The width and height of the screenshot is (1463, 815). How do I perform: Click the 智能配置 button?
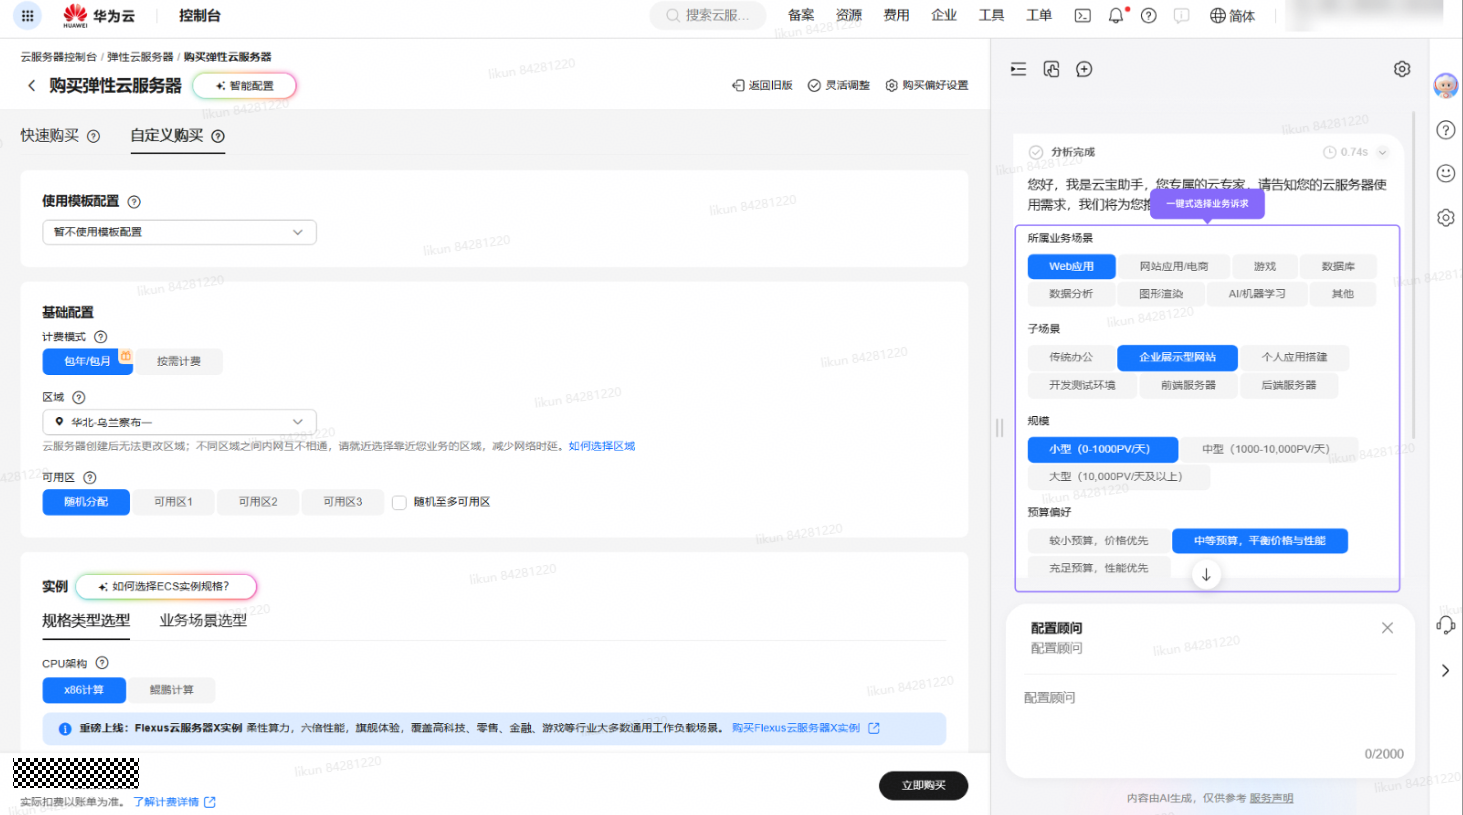coord(244,86)
